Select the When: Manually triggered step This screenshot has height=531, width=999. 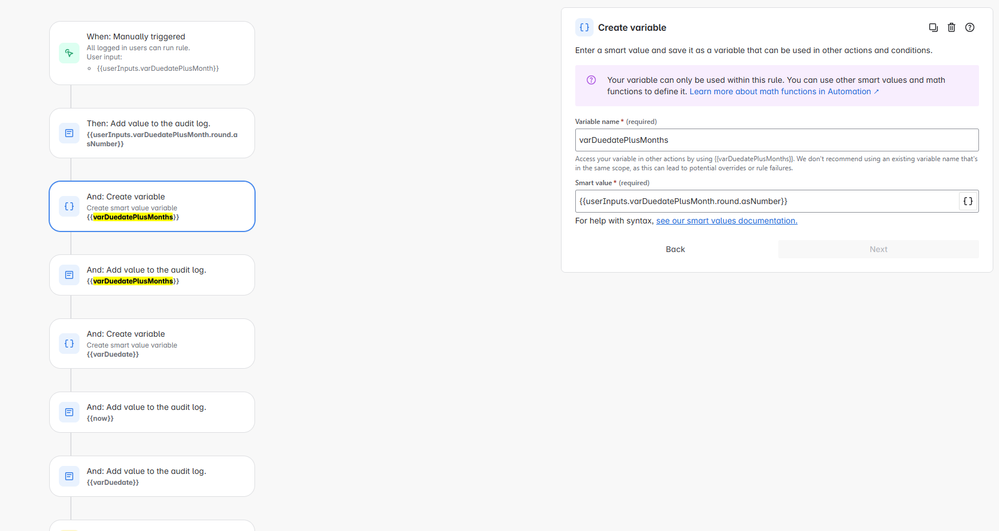click(x=152, y=53)
